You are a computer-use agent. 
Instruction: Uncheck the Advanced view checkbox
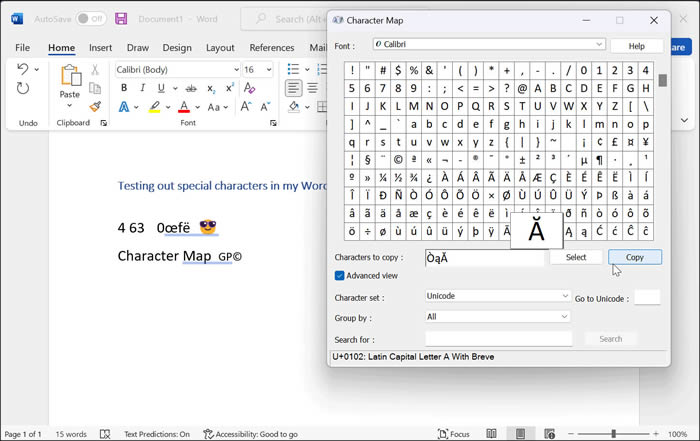pos(340,276)
